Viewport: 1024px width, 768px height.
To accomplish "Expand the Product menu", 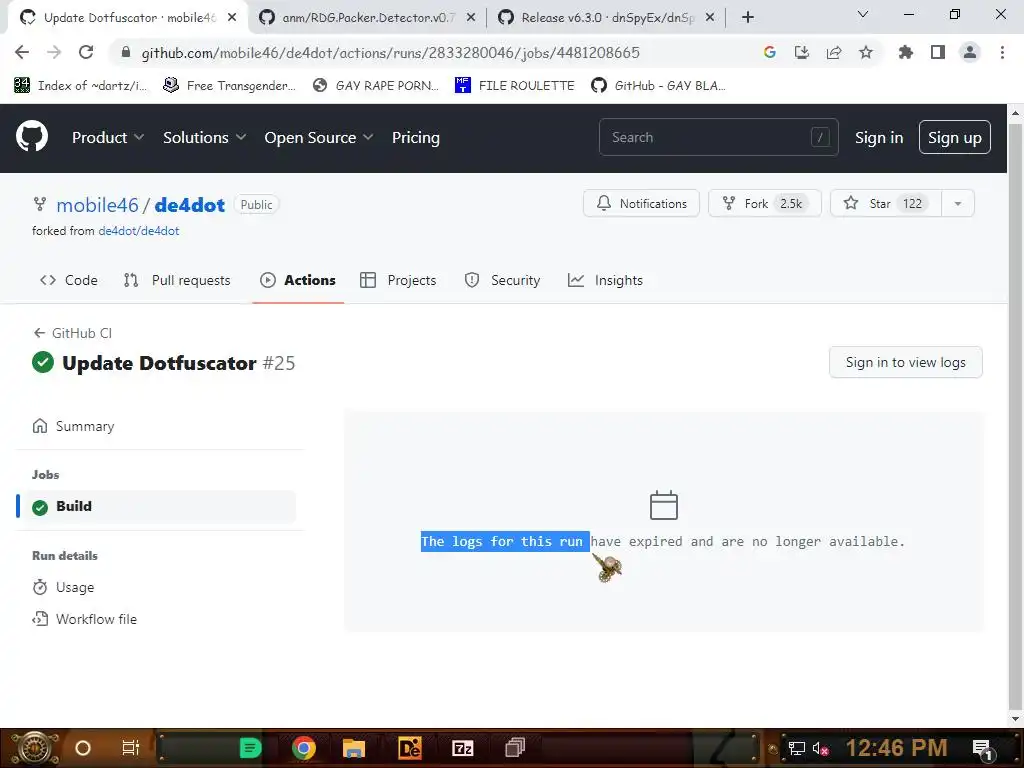I will pyautogui.click(x=108, y=137).
